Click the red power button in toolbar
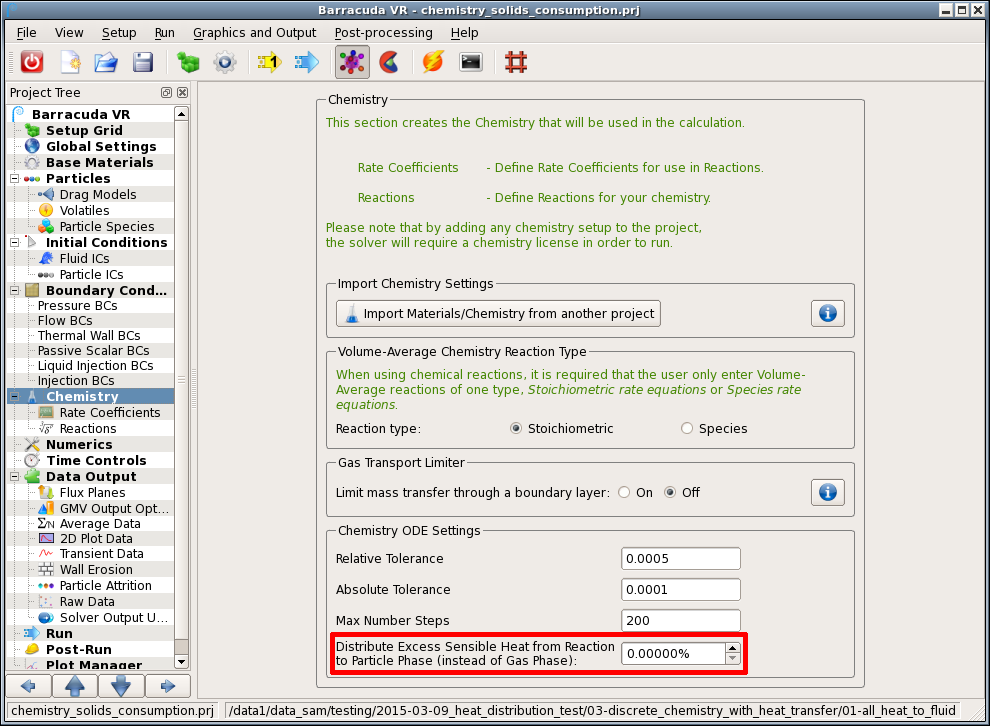 pos(32,62)
